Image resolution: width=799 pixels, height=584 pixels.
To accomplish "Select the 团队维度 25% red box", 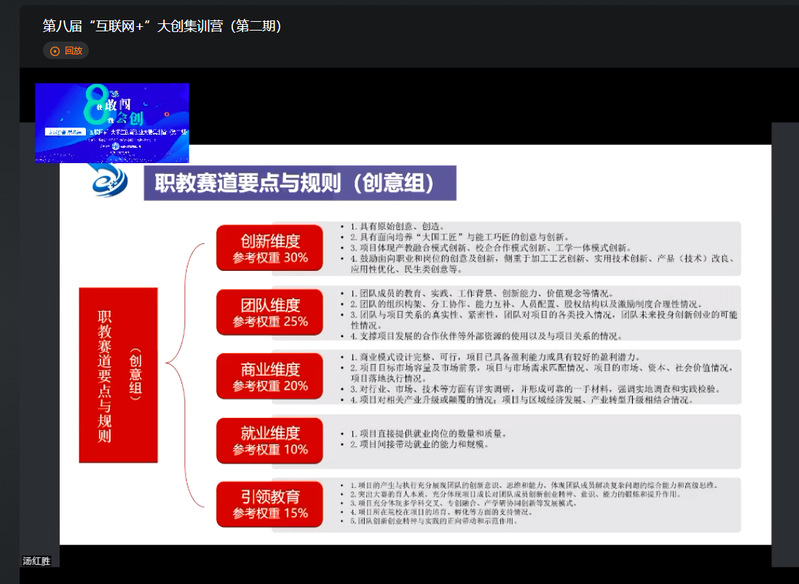I will 270,312.
